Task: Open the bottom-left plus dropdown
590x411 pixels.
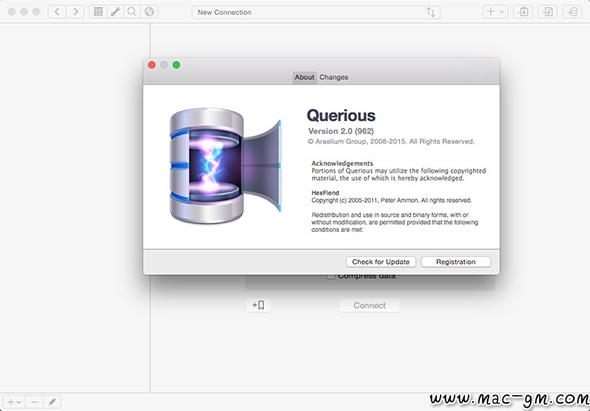Action: pos(14,402)
